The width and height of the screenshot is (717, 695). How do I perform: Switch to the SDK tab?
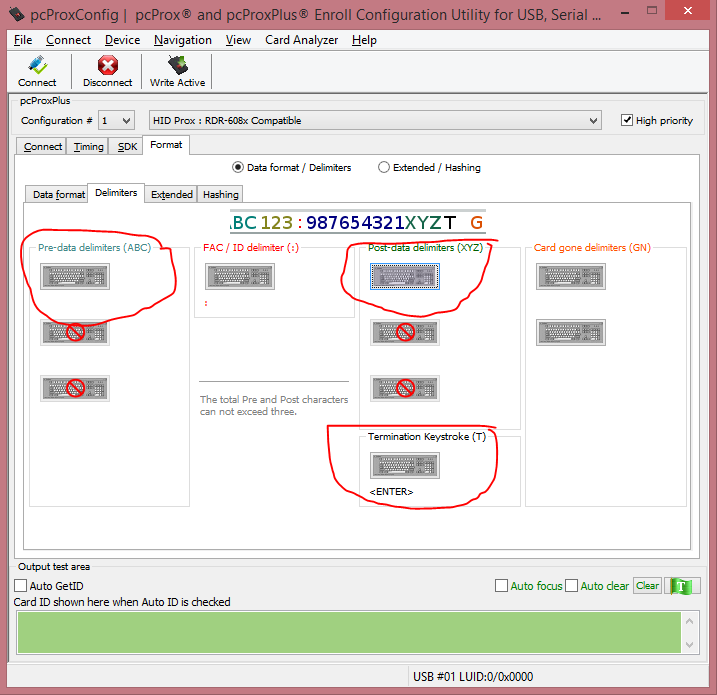127,147
